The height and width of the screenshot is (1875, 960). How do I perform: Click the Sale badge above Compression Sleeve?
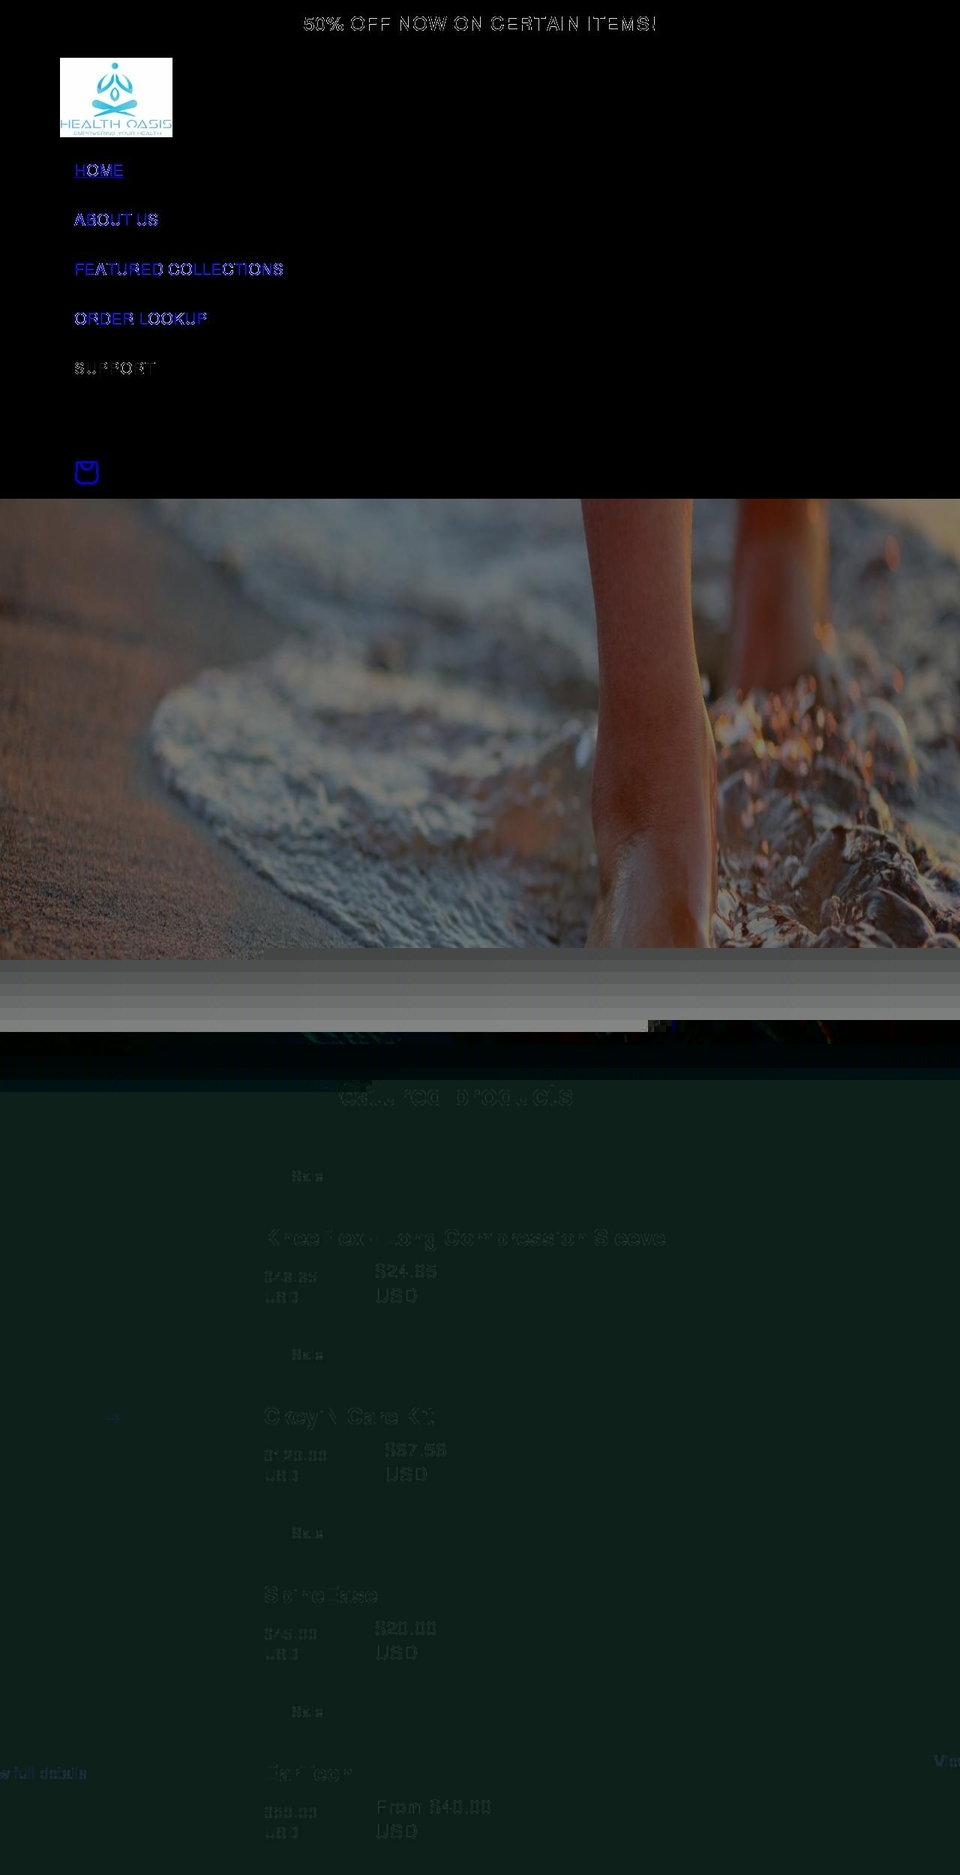coord(307,1176)
